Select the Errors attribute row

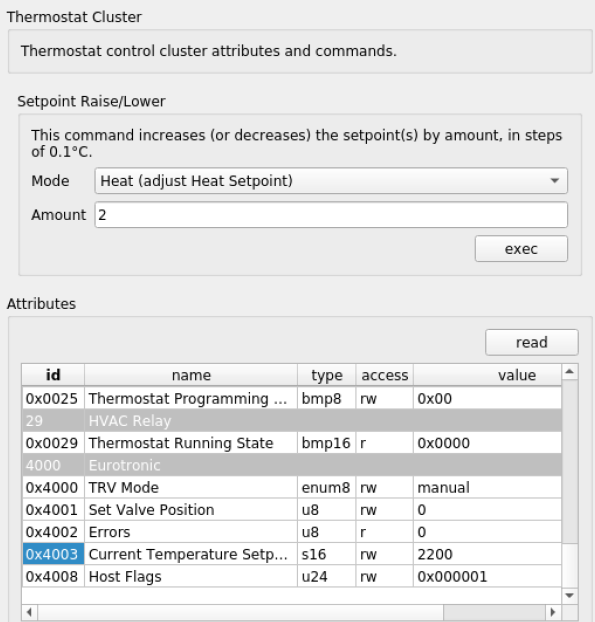pos(292,532)
